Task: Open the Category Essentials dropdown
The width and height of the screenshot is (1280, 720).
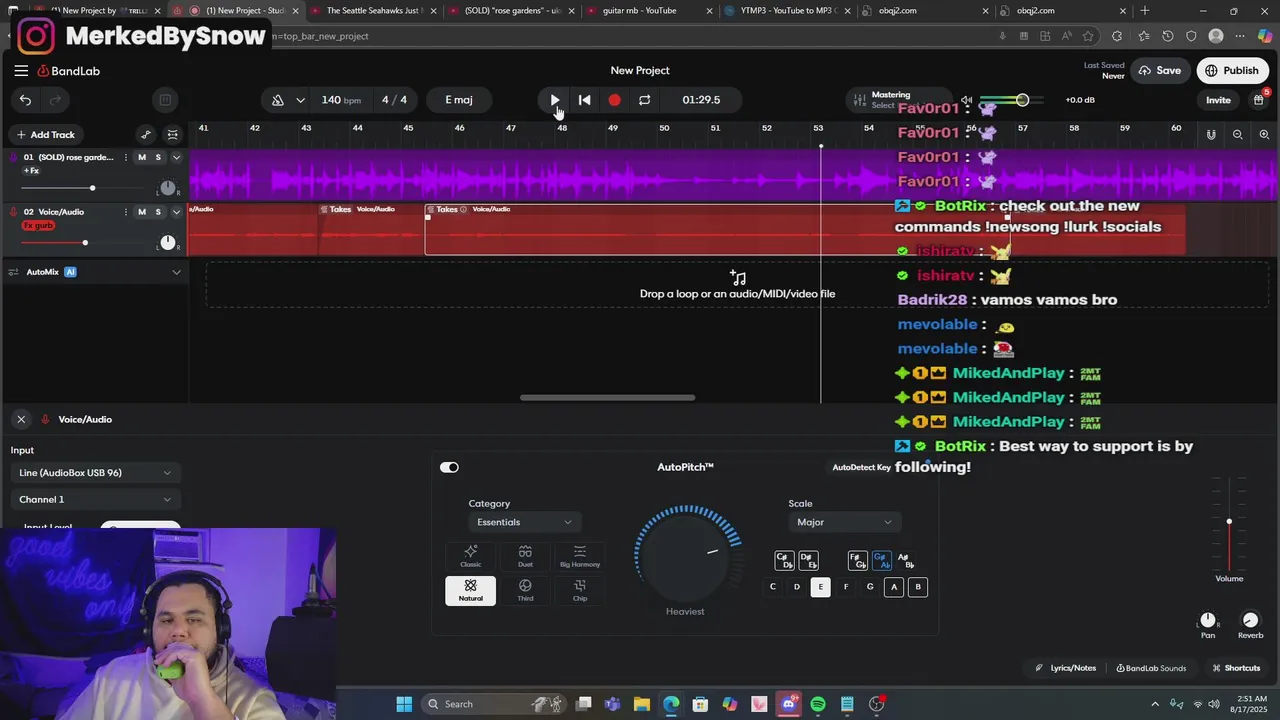Action: (x=525, y=522)
